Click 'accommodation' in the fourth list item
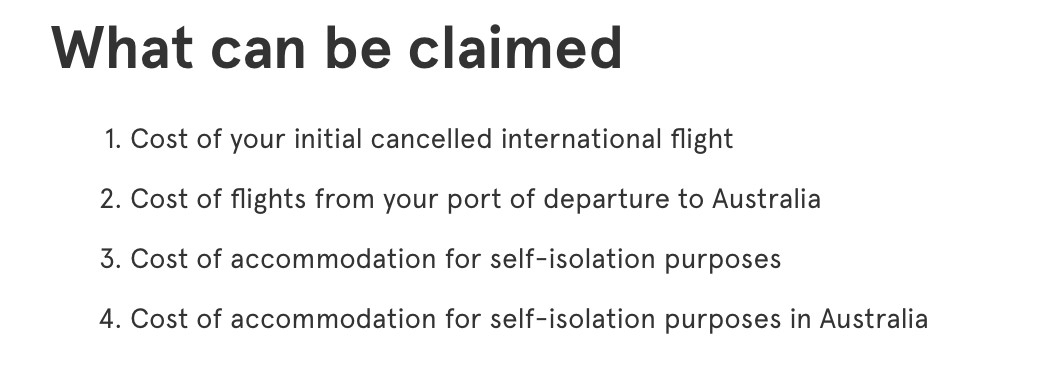 [334, 318]
